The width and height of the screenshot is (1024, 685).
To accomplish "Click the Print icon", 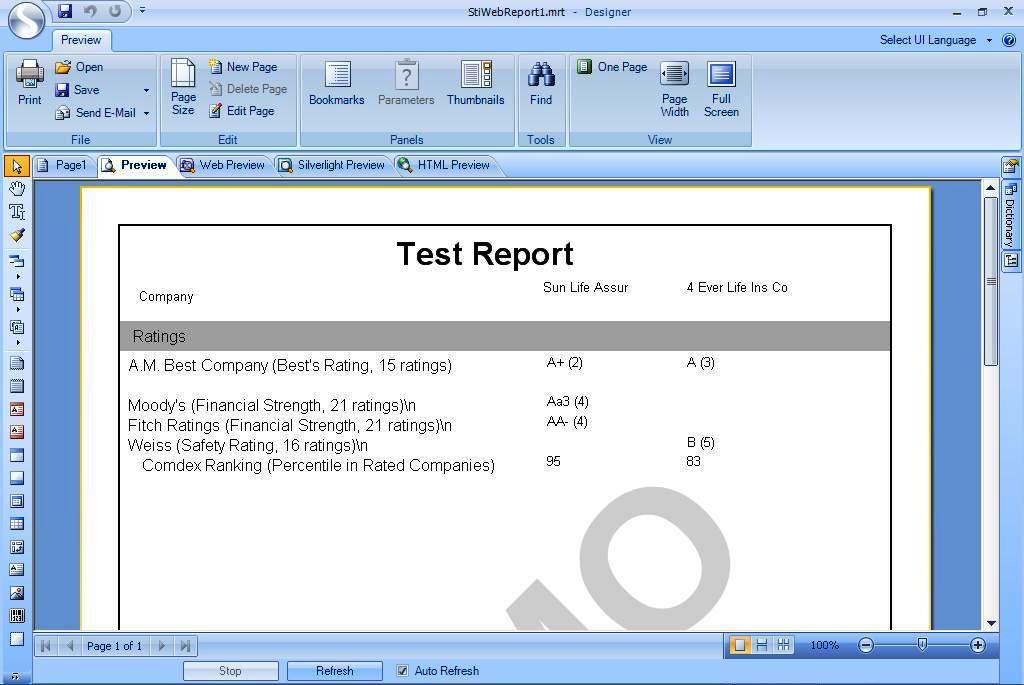I will (29, 82).
